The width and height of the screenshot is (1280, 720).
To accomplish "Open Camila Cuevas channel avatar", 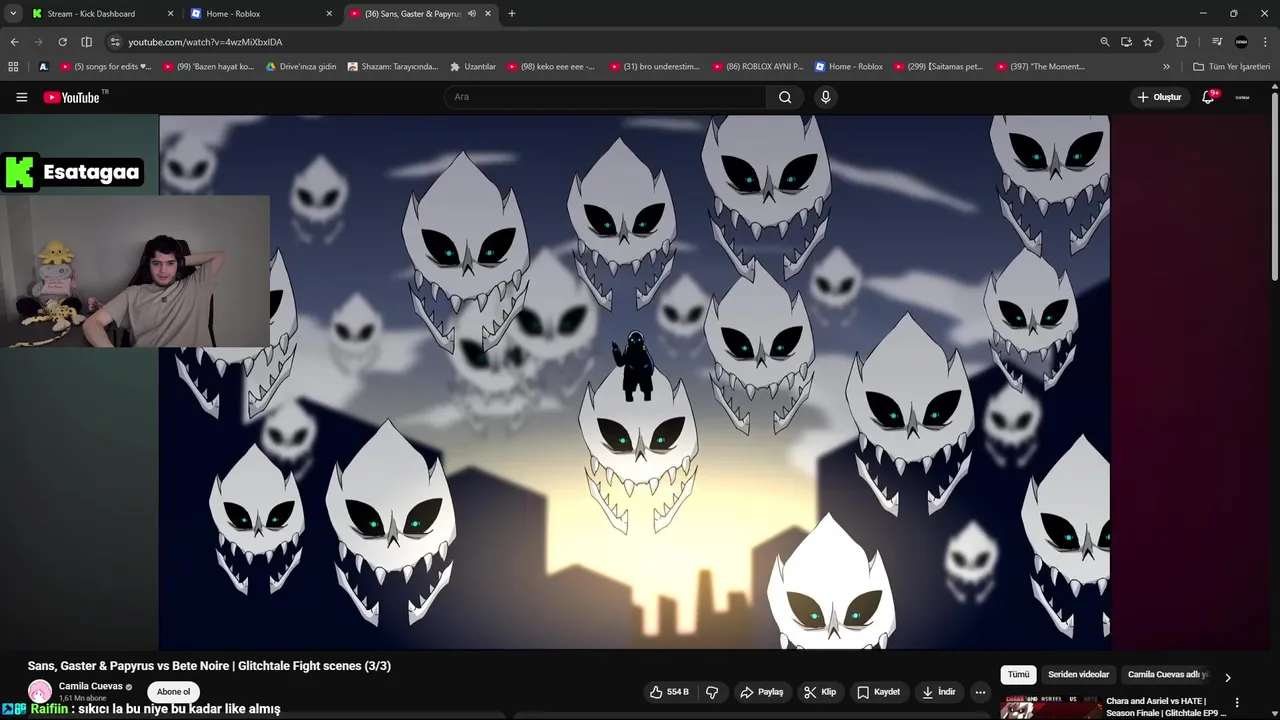I will pyautogui.click(x=40, y=692).
